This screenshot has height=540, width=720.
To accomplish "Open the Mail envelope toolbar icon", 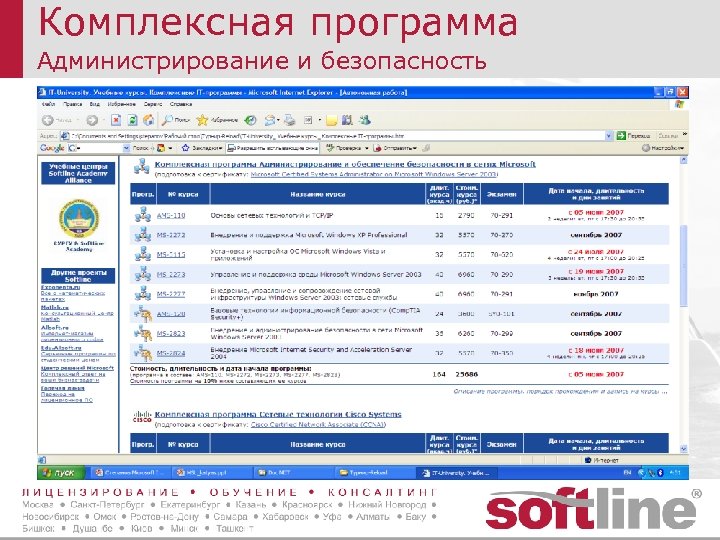I will tap(270, 120).
